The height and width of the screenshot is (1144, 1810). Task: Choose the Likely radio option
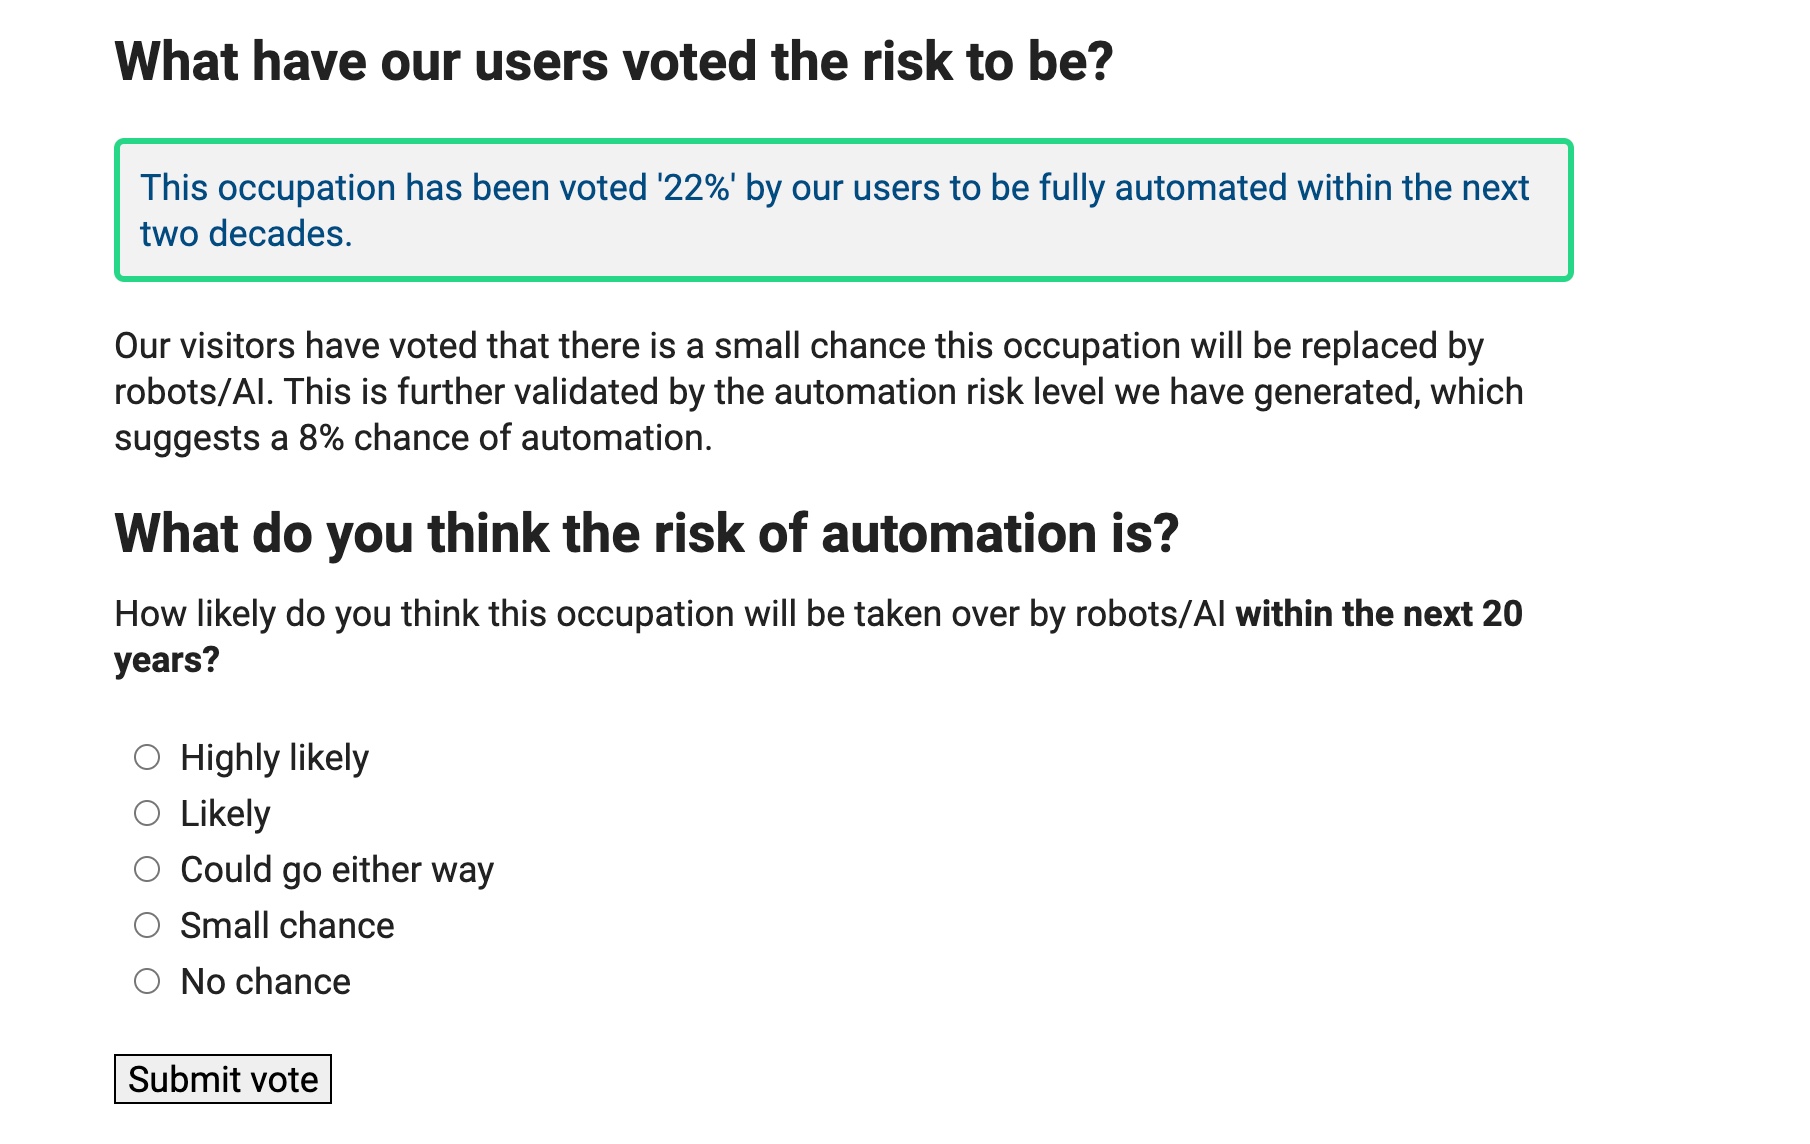pyautogui.click(x=147, y=813)
